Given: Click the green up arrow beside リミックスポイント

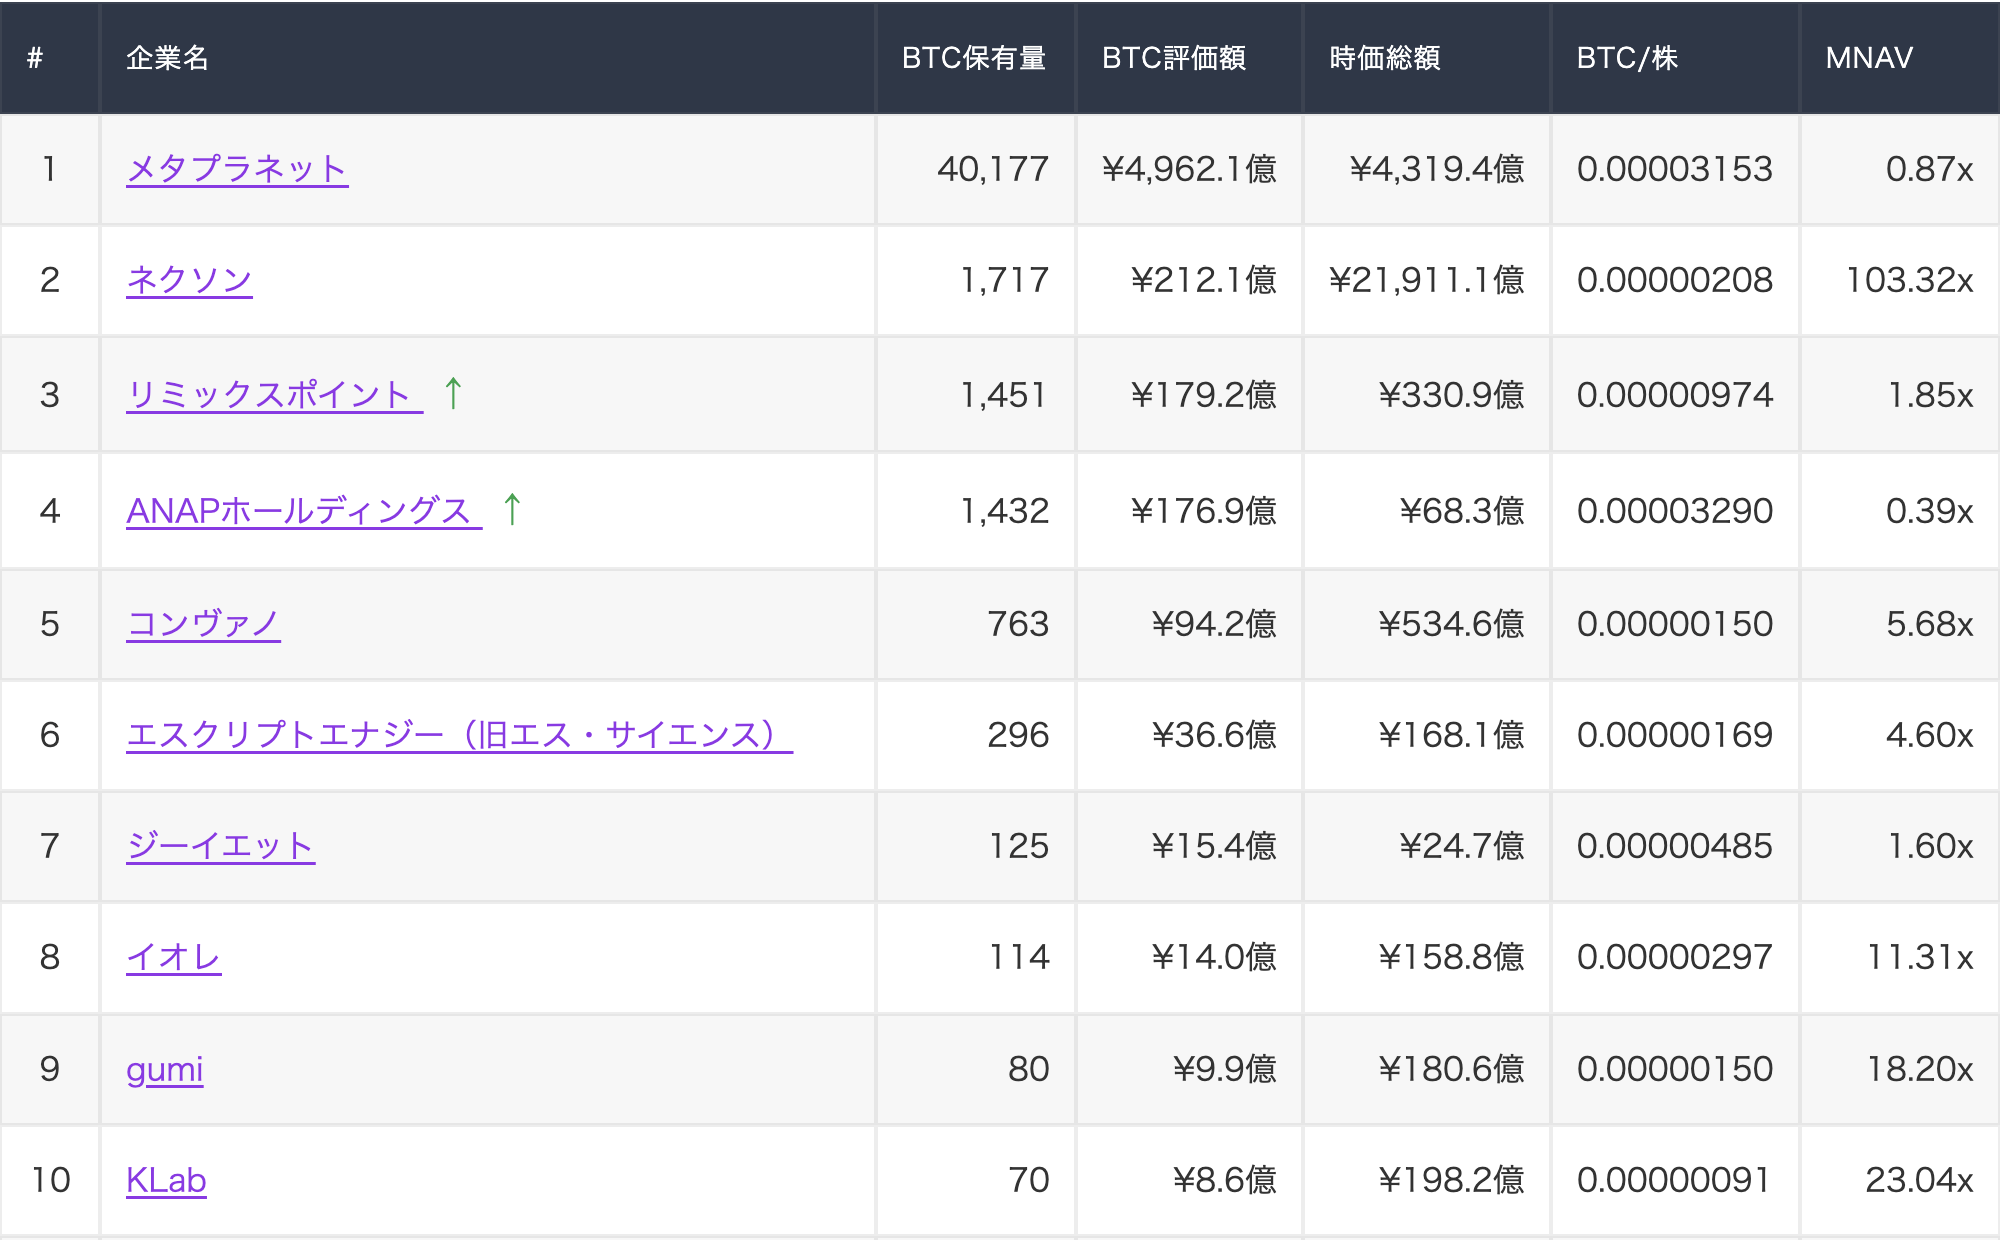Looking at the screenshot, I should click(452, 393).
